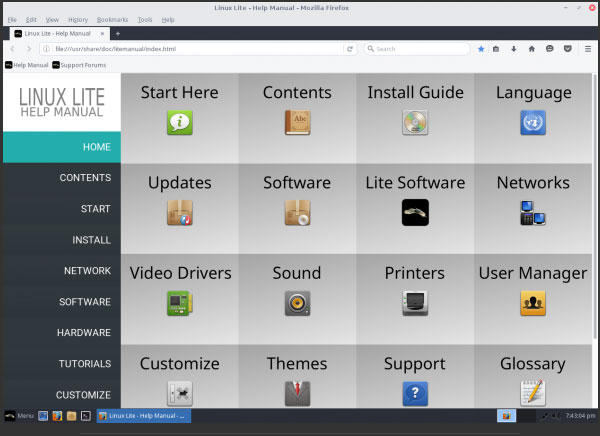Open the Install Guide CD icon
Viewport: 600px width, 436px height.
(x=415, y=122)
